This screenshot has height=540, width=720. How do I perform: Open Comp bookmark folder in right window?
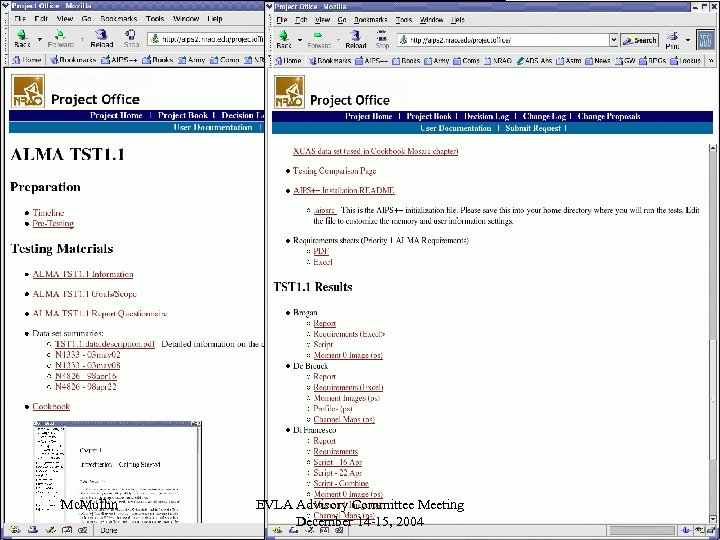tap(466, 60)
